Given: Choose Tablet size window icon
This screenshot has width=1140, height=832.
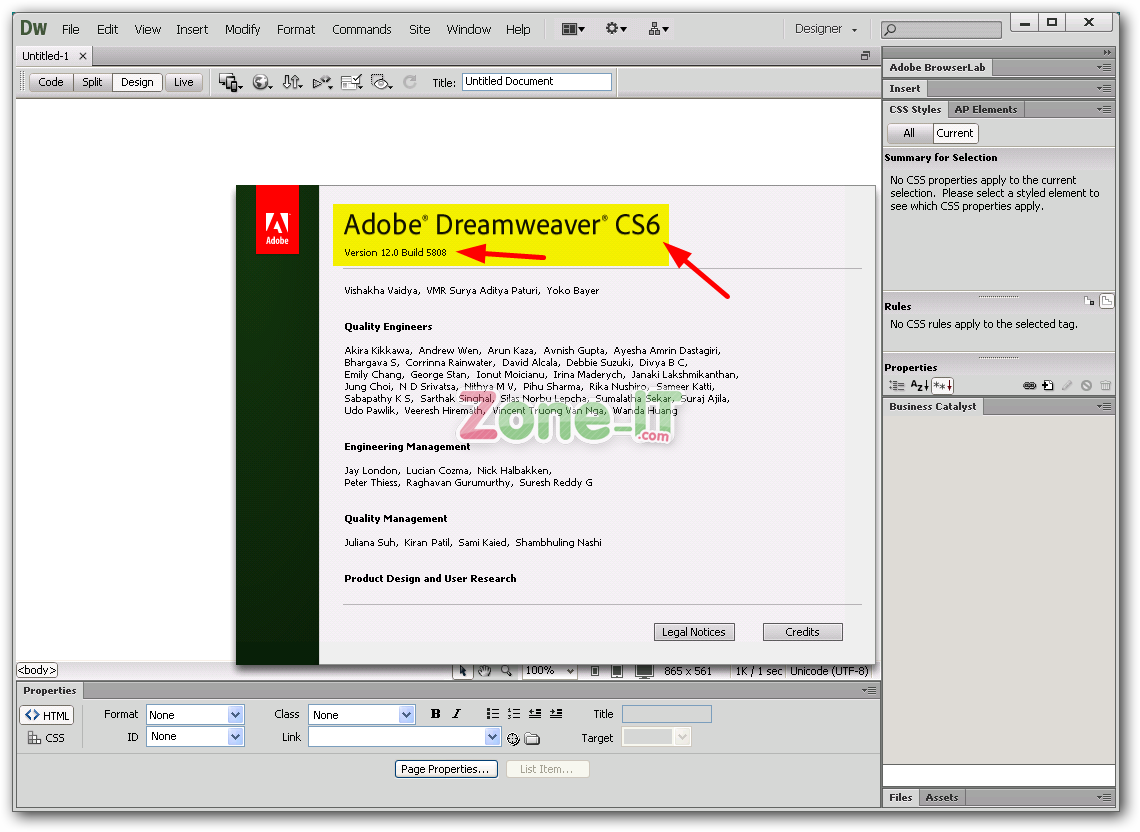Looking at the screenshot, I should (617, 671).
